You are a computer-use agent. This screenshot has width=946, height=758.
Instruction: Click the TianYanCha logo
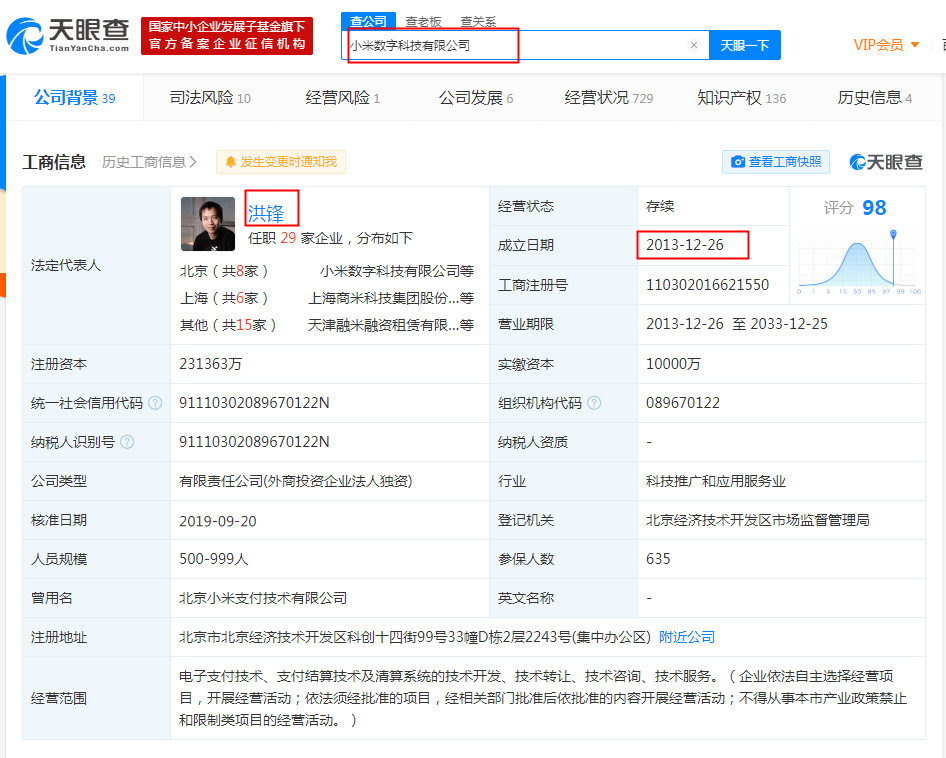point(68,36)
